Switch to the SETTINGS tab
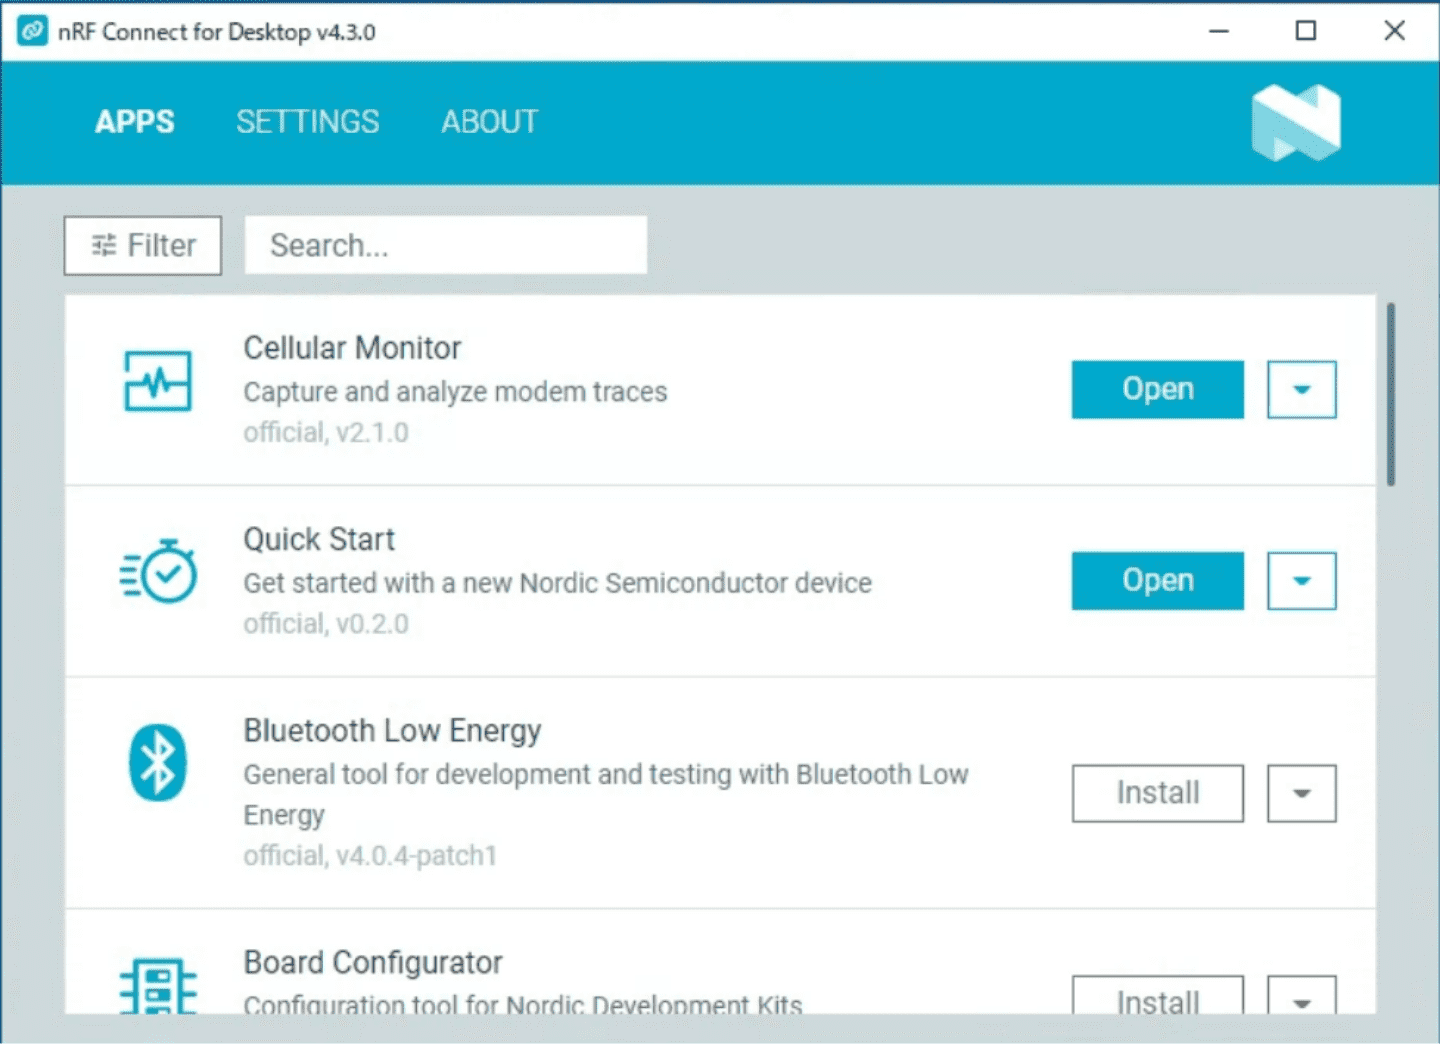The height and width of the screenshot is (1044, 1440). click(307, 122)
